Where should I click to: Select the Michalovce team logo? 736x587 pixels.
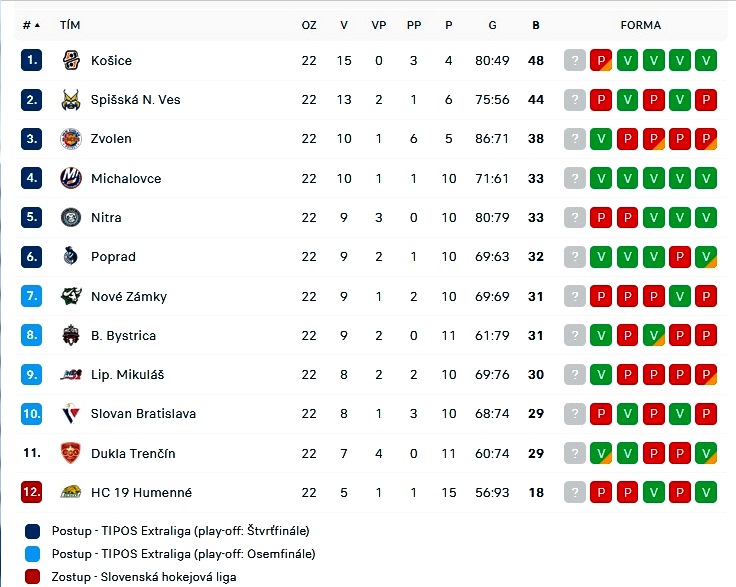click(x=71, y=178)
